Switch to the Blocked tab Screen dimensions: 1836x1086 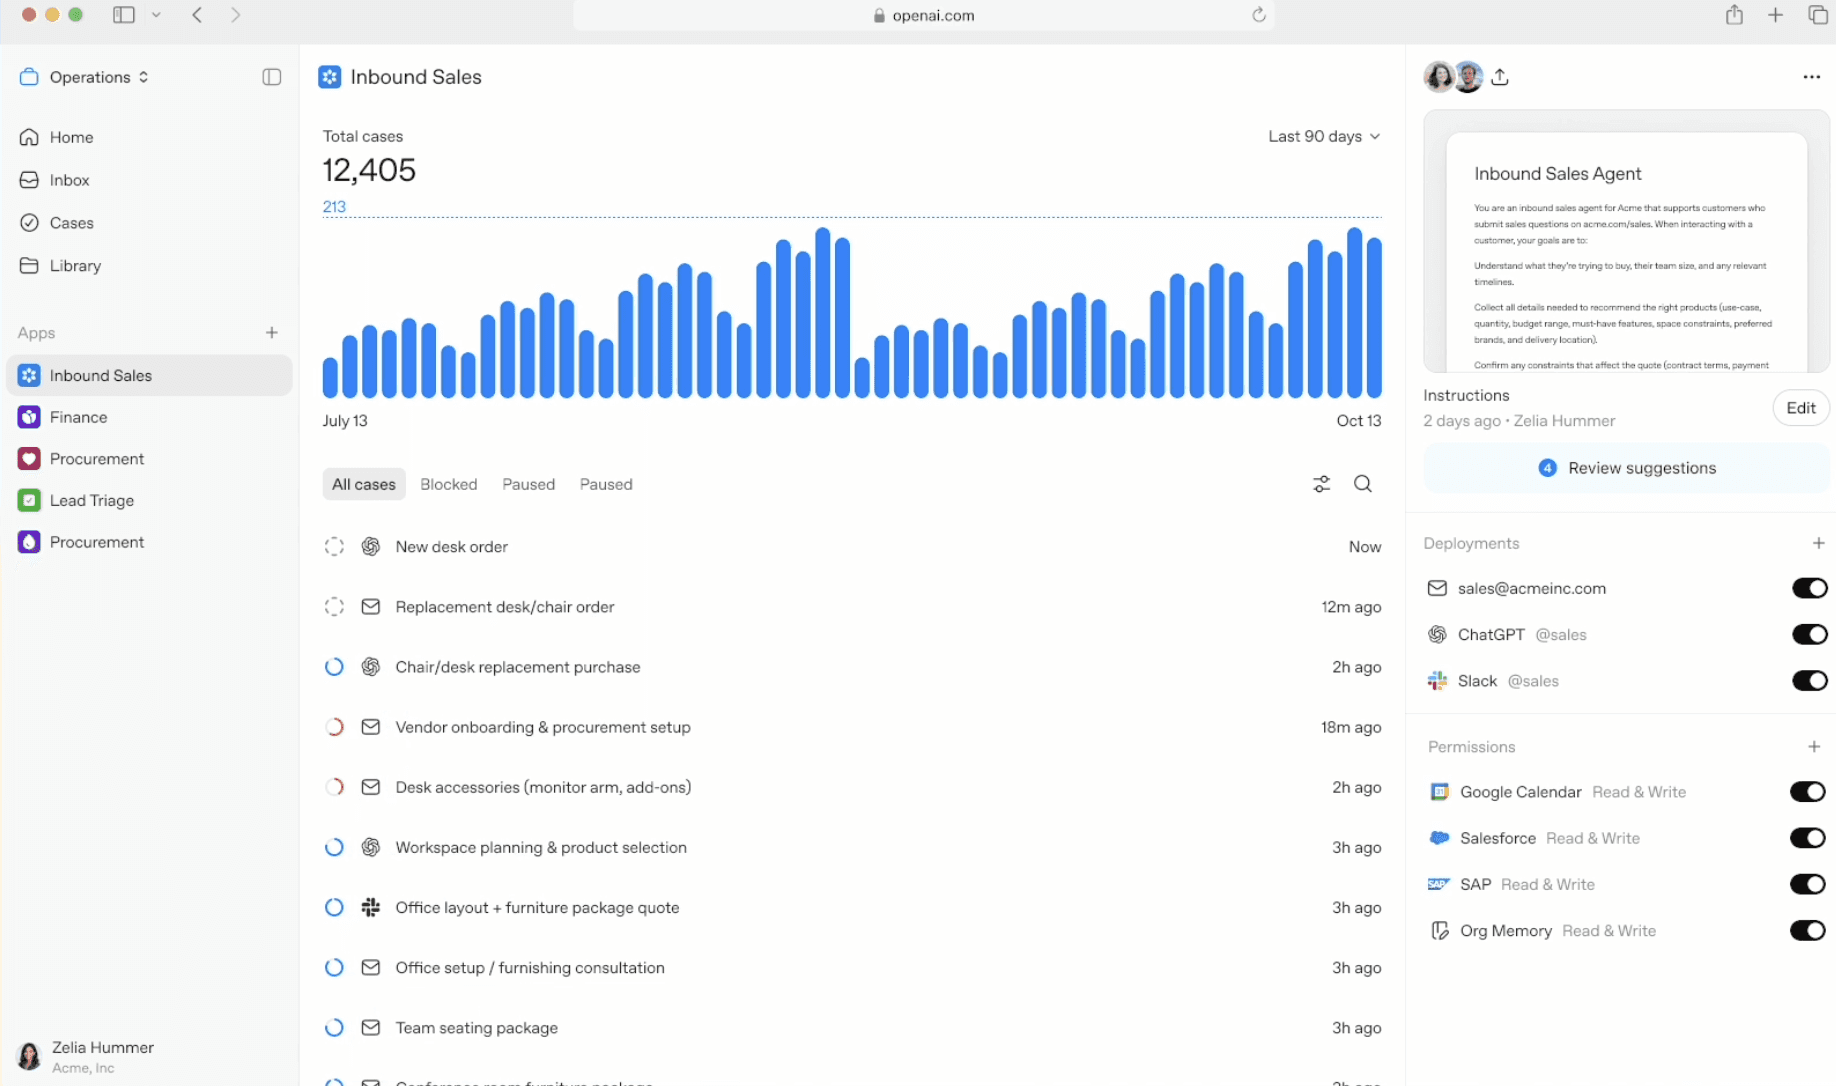coord(449,484)
